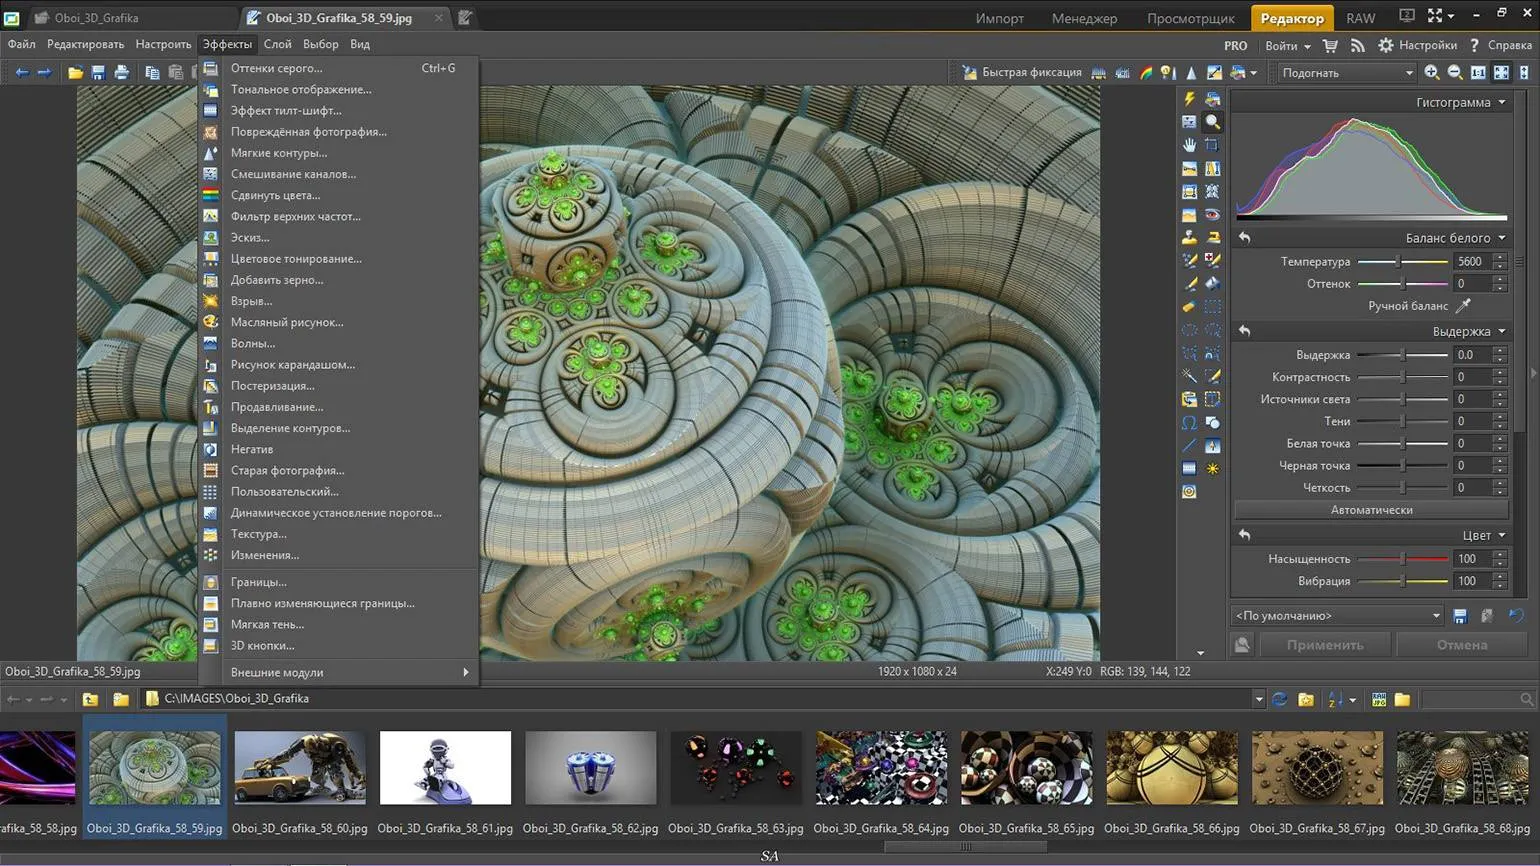Select the hand pan tool

[1189, 145]
